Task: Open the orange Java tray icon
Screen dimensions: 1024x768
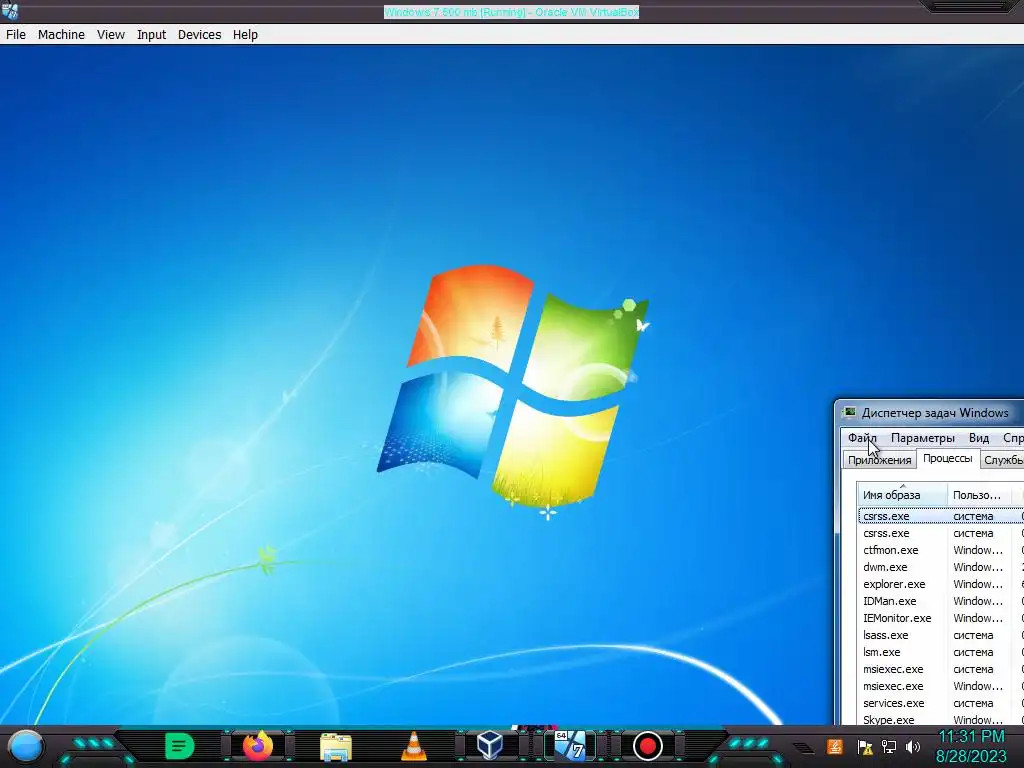Action: [x=835, y=747]
